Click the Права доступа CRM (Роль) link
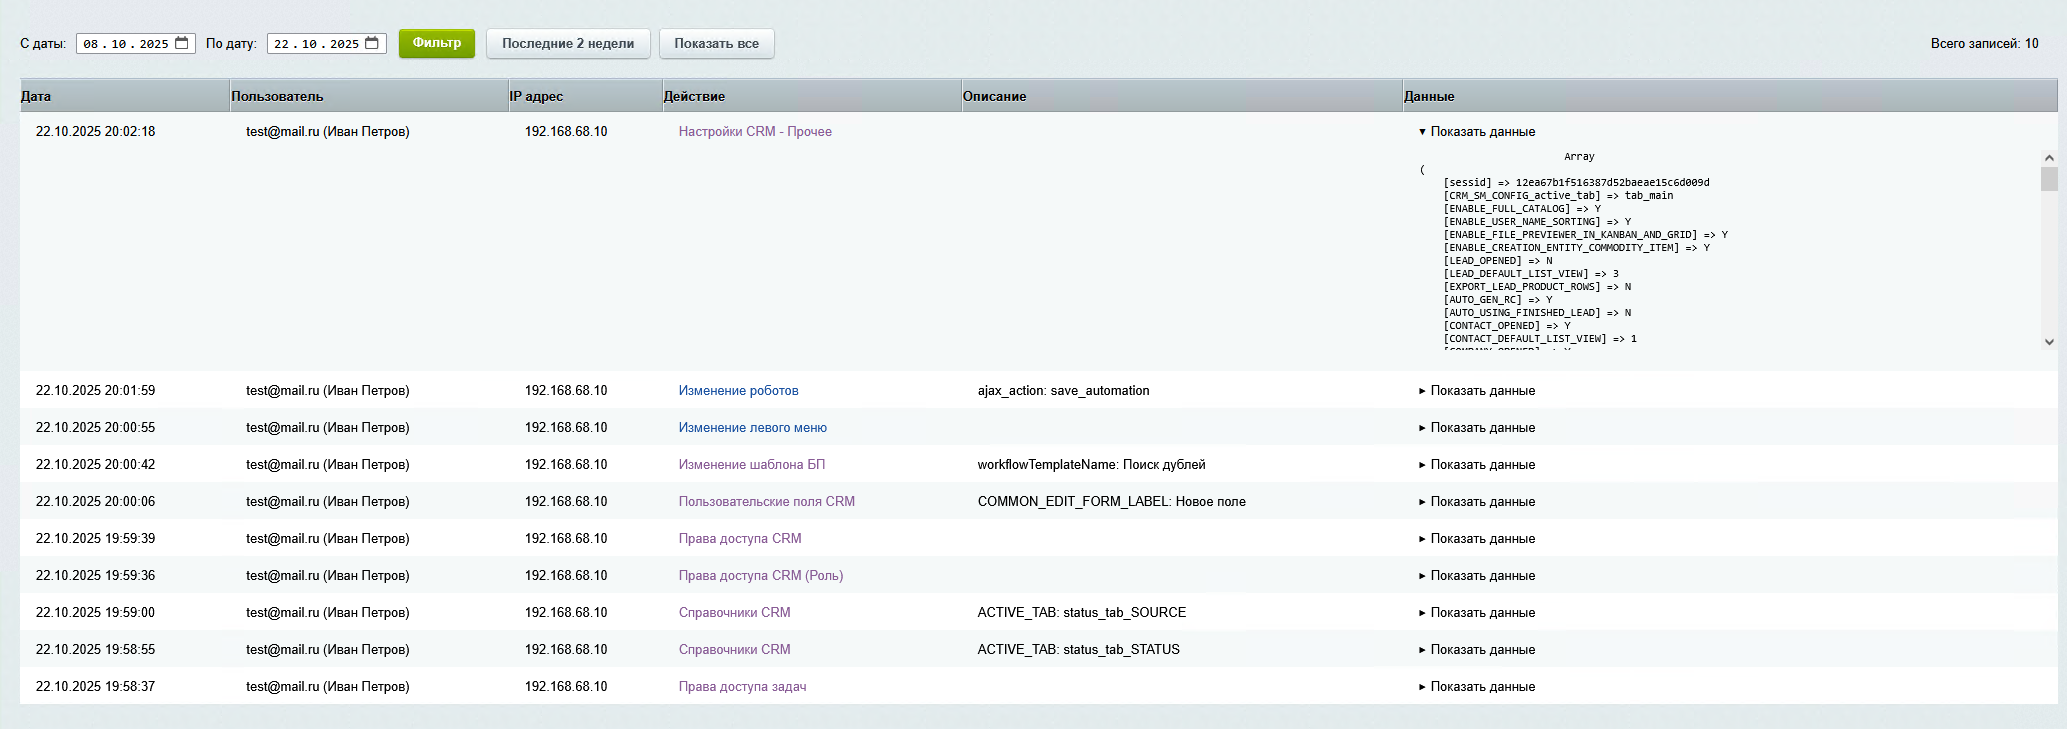Image resolution: width=2067 pixels, height=729 pixels. (760, 576)
